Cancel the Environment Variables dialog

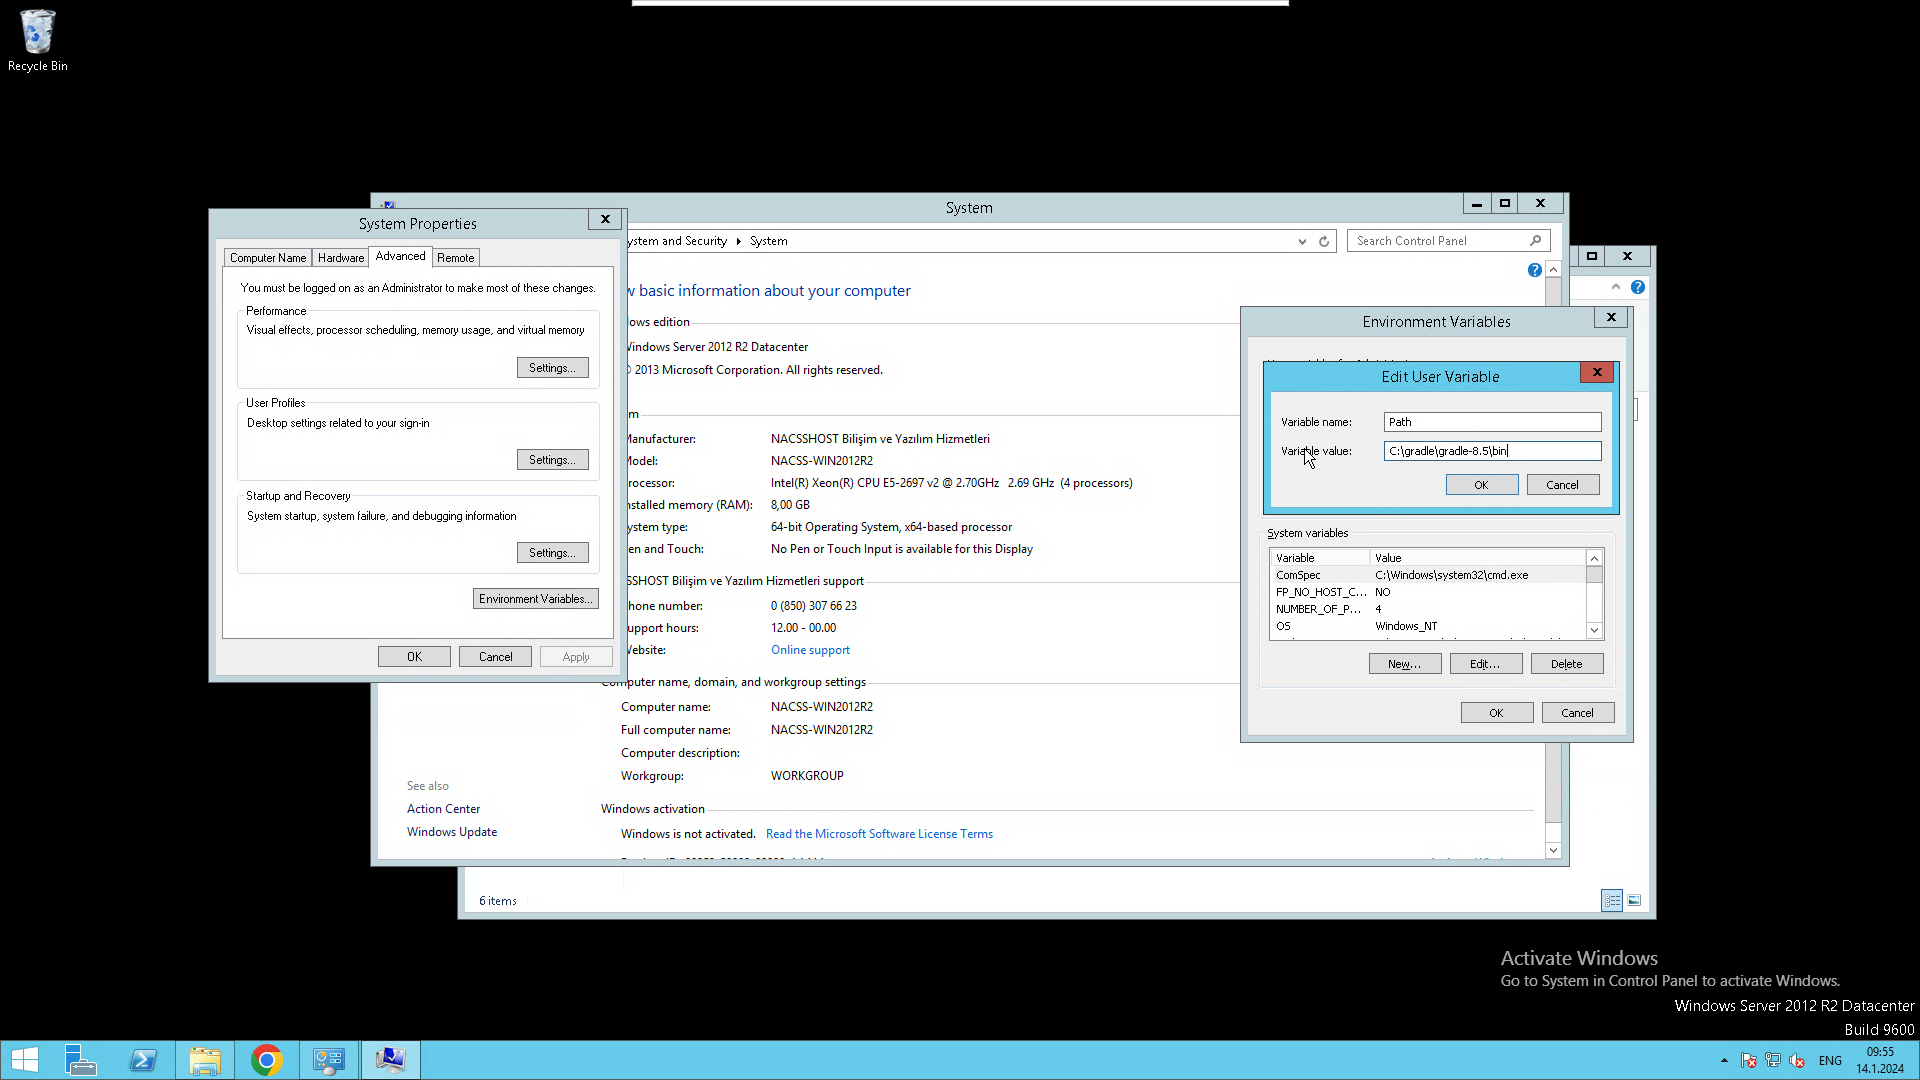1578,713
